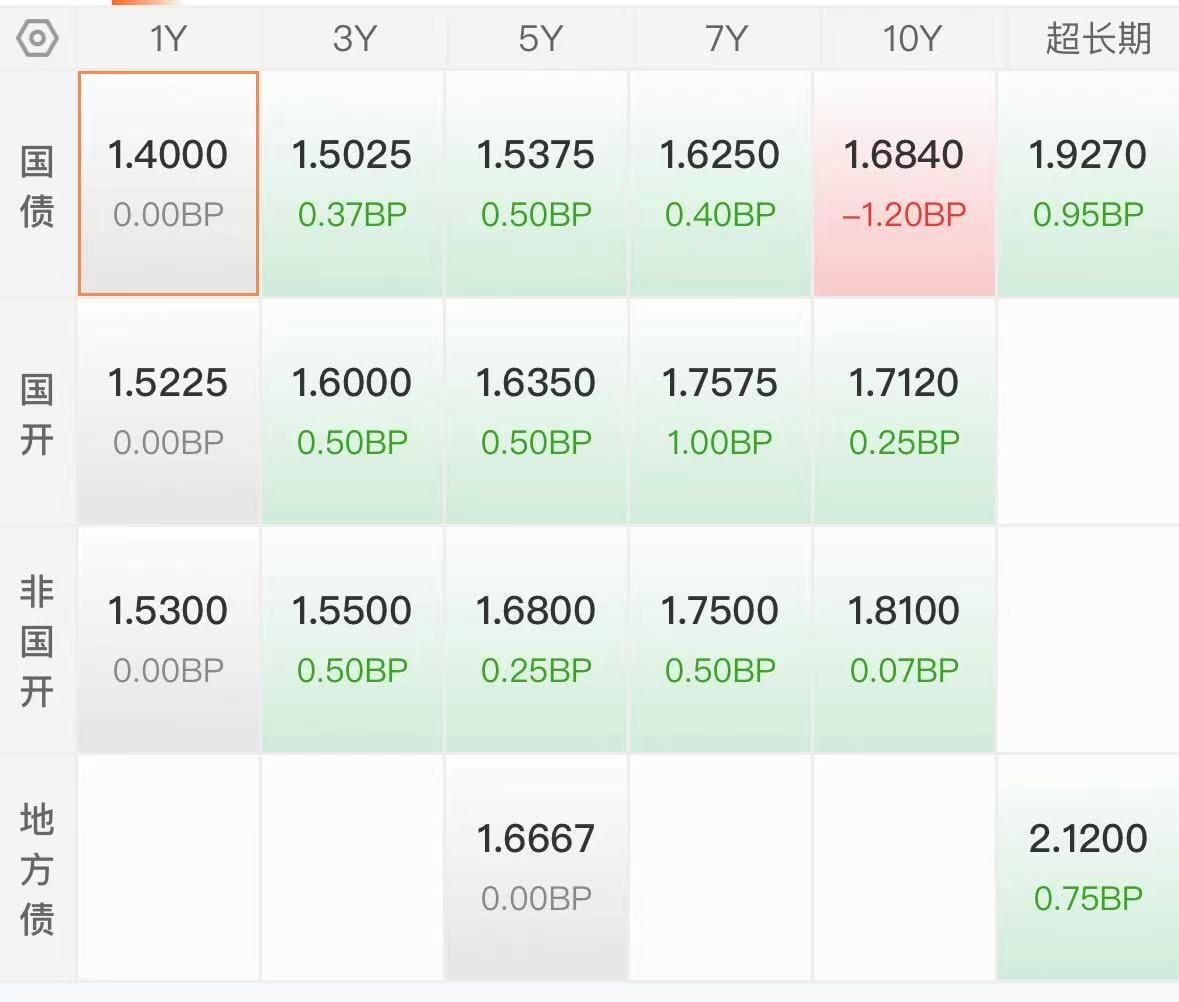The image size is (1179, 1002).
Task: Open the 地方债 超长期 cell 2.1200
Action: [1088, 867]
